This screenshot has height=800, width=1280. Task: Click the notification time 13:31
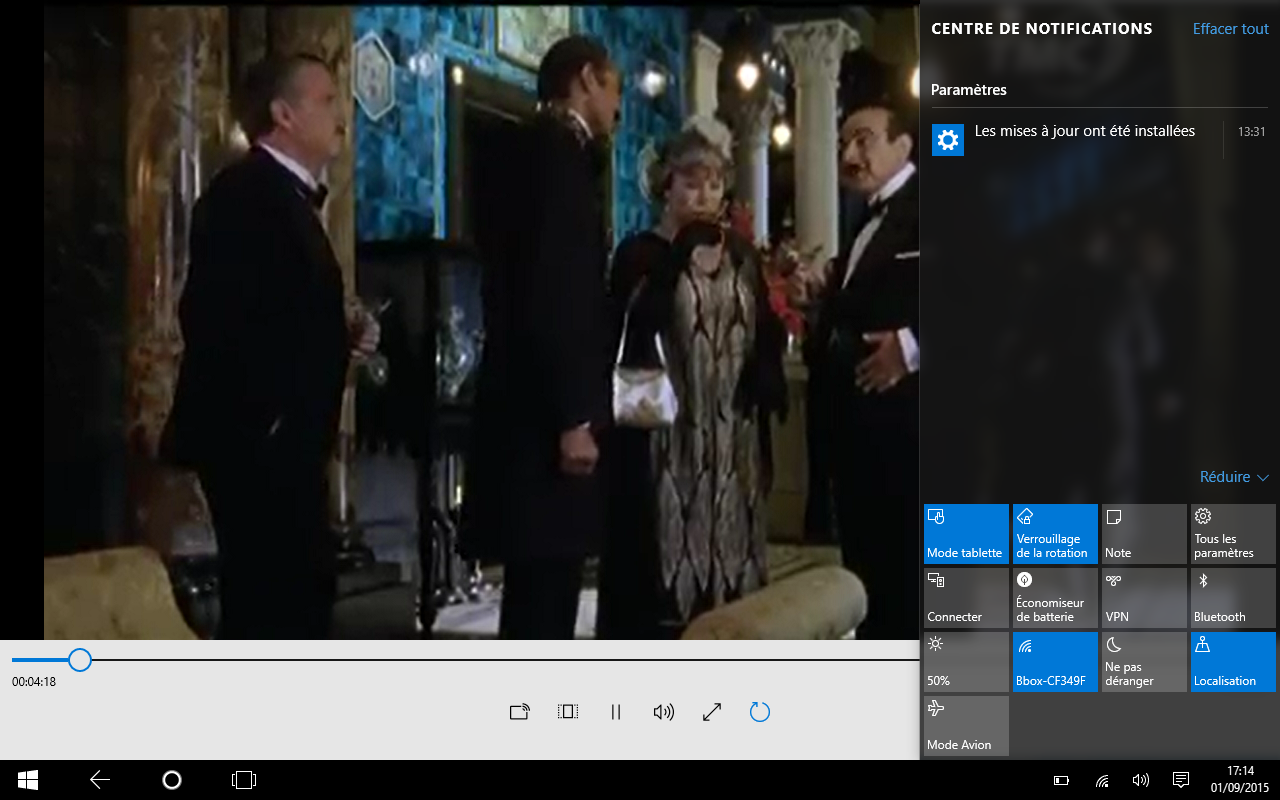(x=1251, y=132)
